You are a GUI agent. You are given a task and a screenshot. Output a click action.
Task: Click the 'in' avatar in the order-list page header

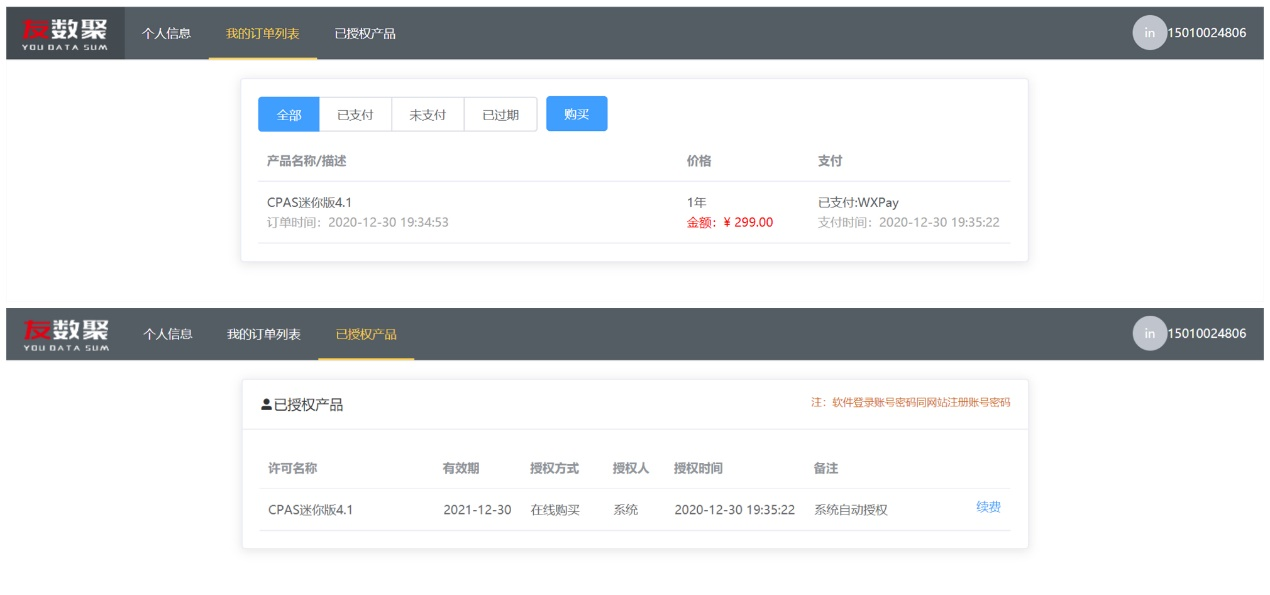point(1149,33)
